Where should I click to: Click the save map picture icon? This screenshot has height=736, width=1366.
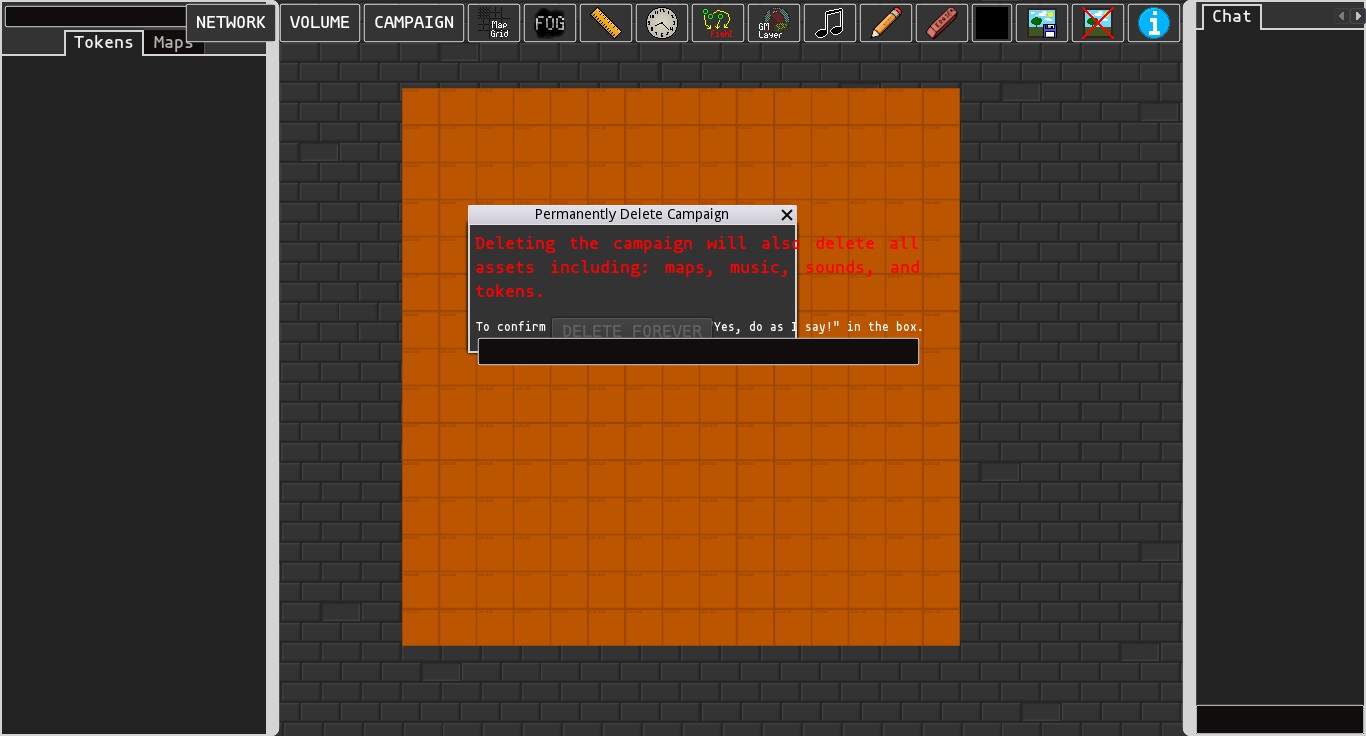[1042, 23]
